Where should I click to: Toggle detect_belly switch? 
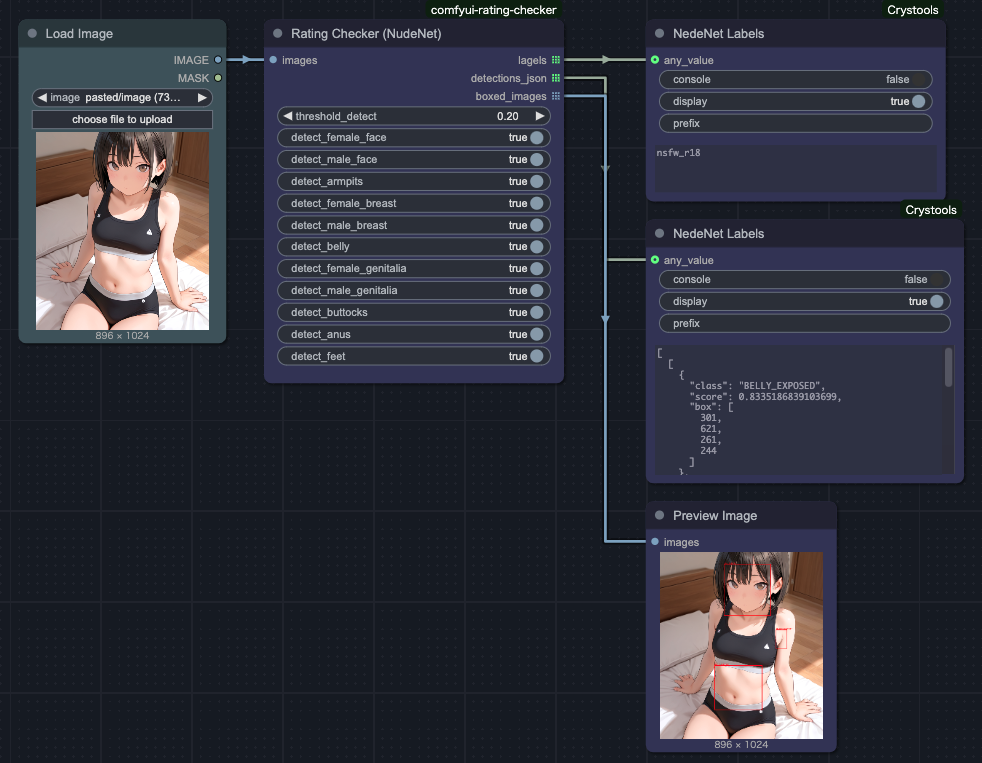537,247
